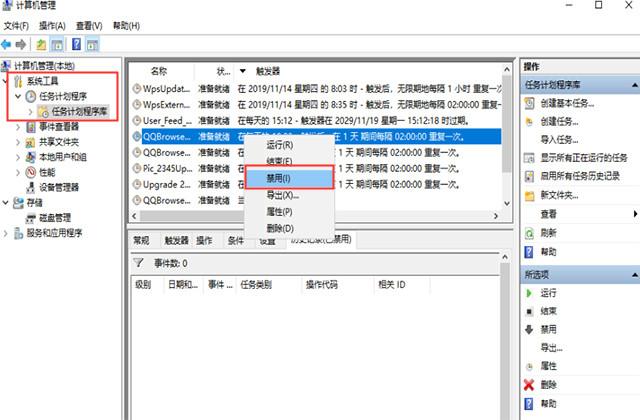Sort by the 触发器 column header
Screen dimensions: 640x420
[x=268, y=71]
